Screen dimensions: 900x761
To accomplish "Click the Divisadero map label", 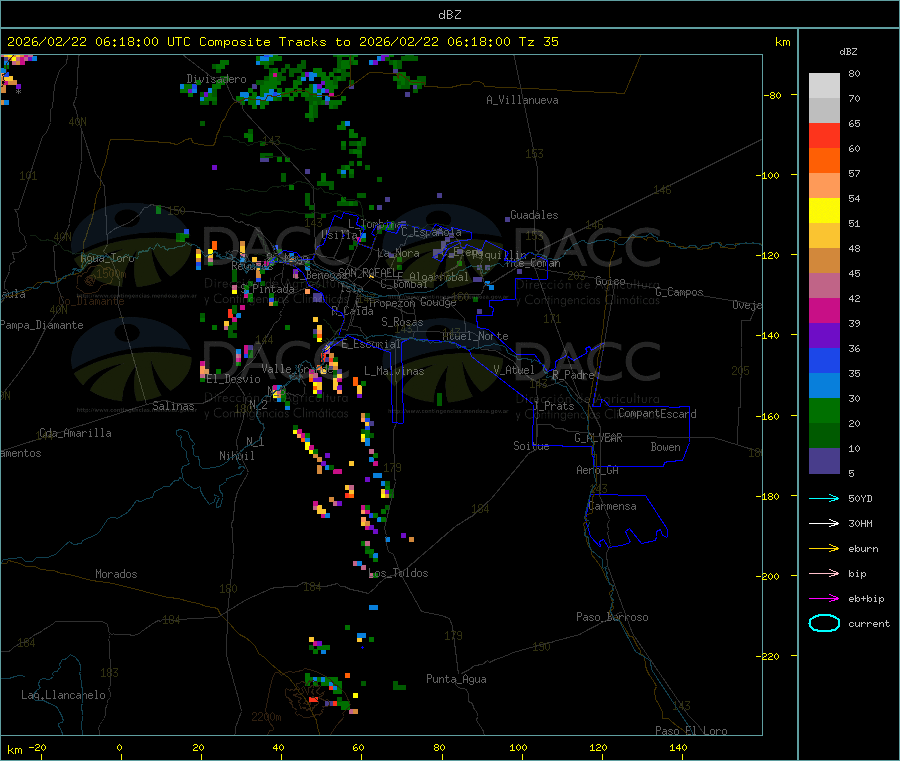I will (216, 79).
